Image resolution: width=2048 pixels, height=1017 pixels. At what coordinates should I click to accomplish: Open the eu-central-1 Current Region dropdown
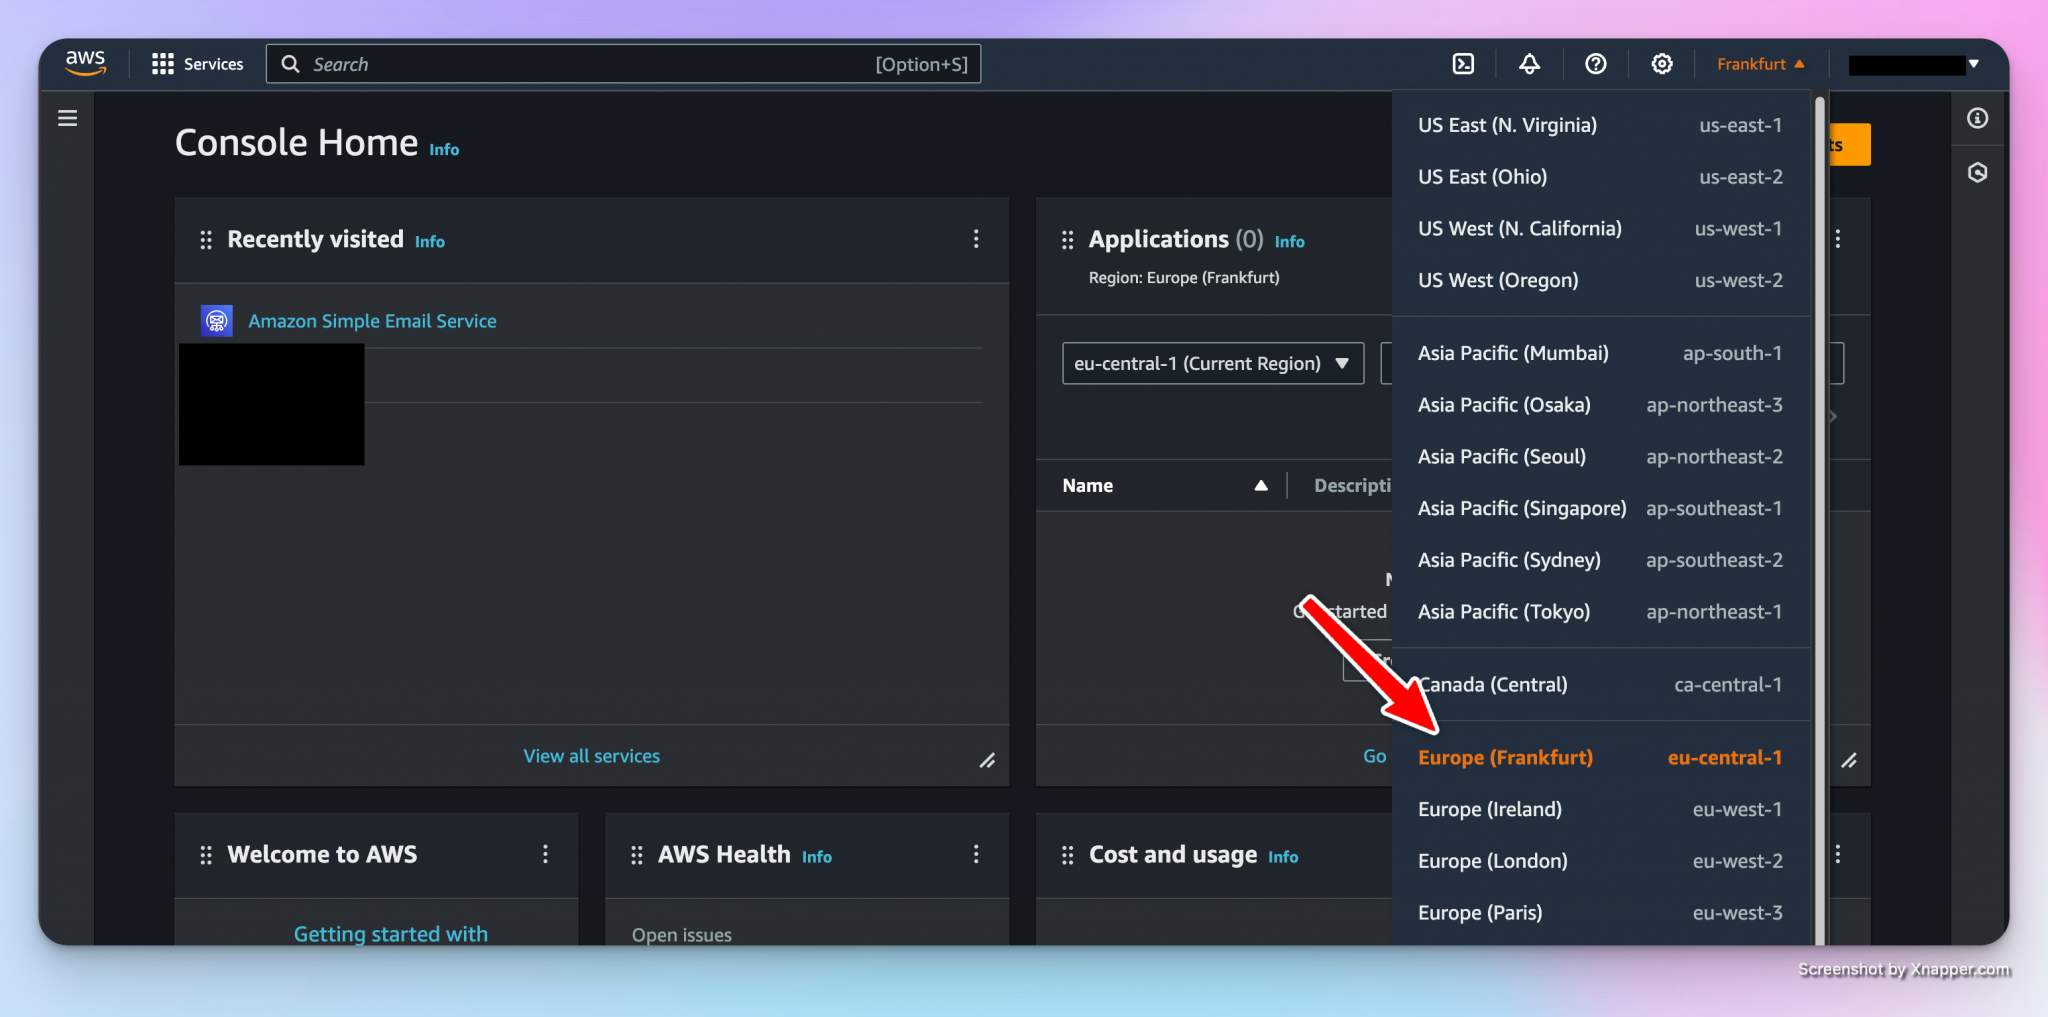click(1212, 364)
